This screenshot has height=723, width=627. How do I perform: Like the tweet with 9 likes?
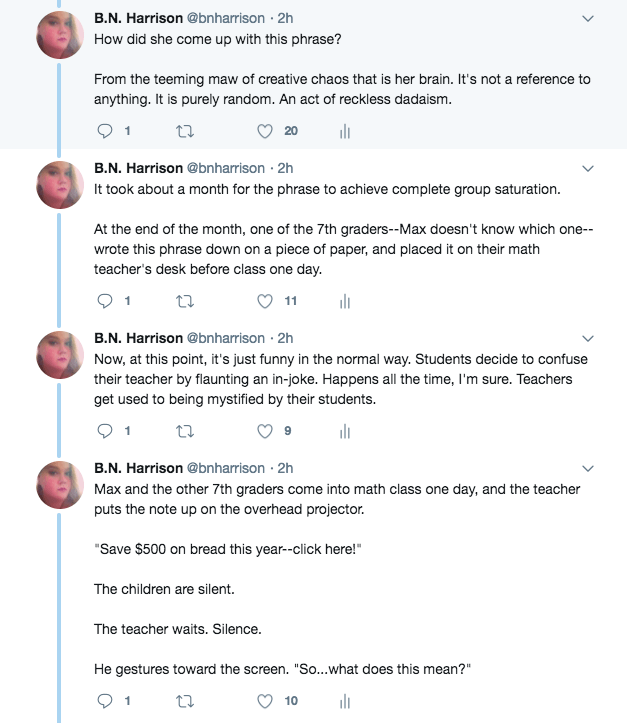click(x=265, y=431)
